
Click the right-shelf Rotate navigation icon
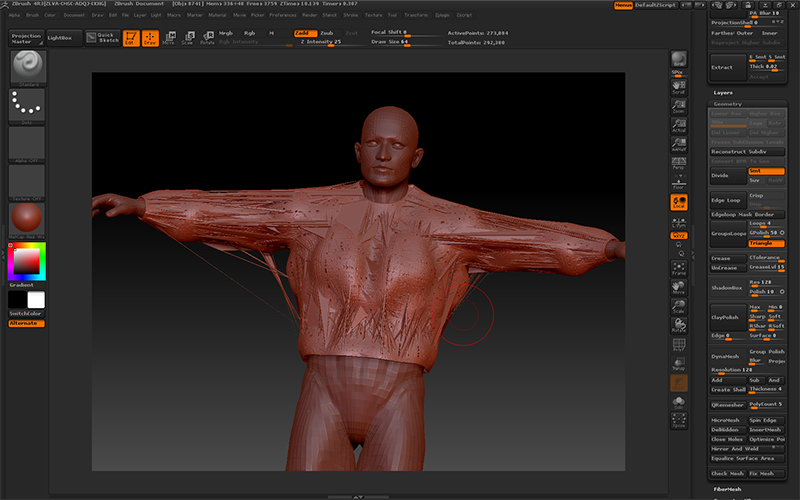point(679,326)
